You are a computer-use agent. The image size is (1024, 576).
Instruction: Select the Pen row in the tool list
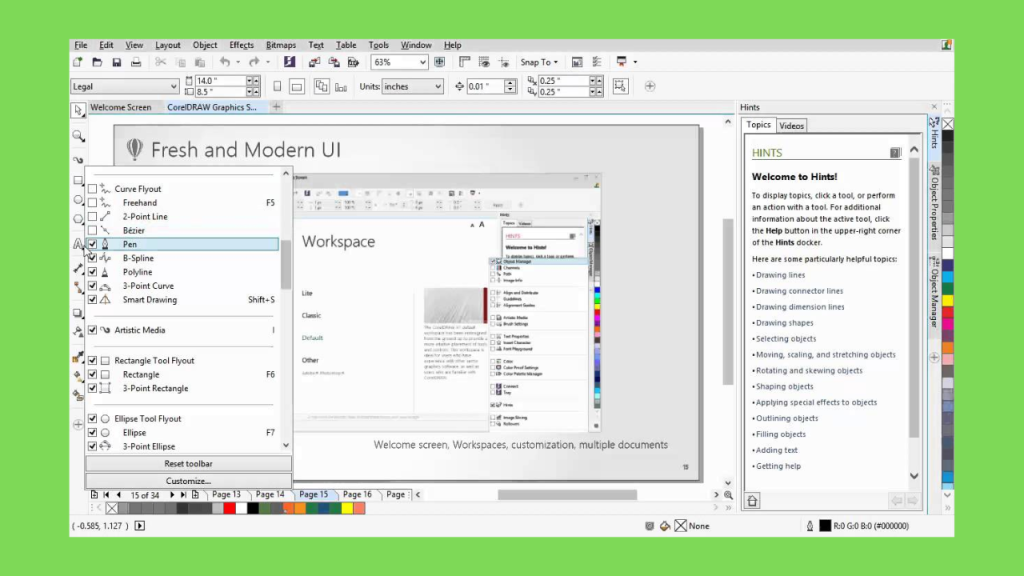click(x=182, y=244)
